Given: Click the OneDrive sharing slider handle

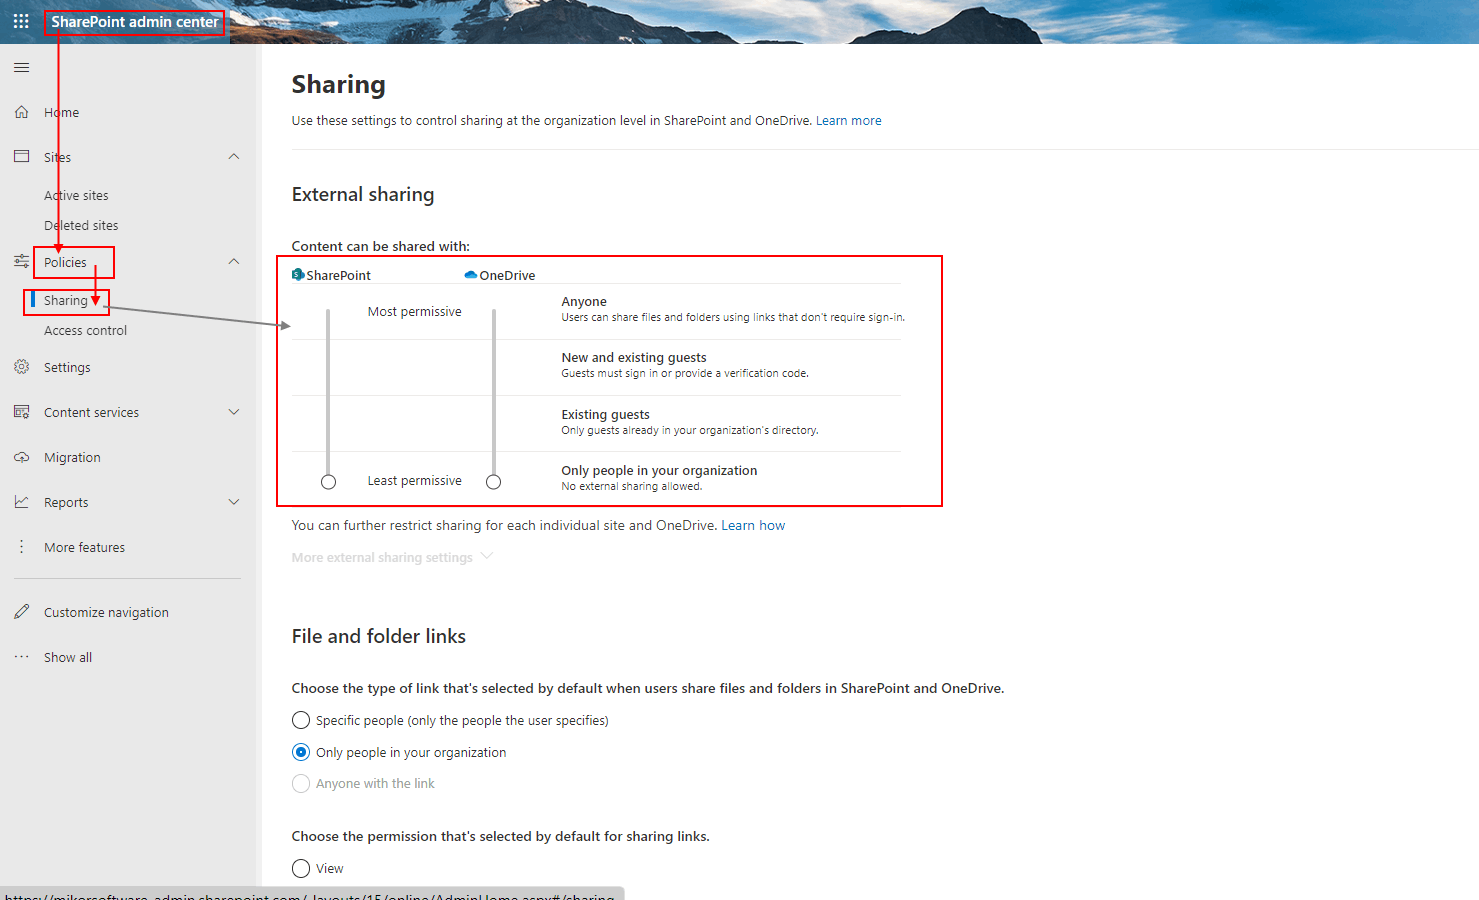Looking at the screenshot, I should tap(493, 482).
